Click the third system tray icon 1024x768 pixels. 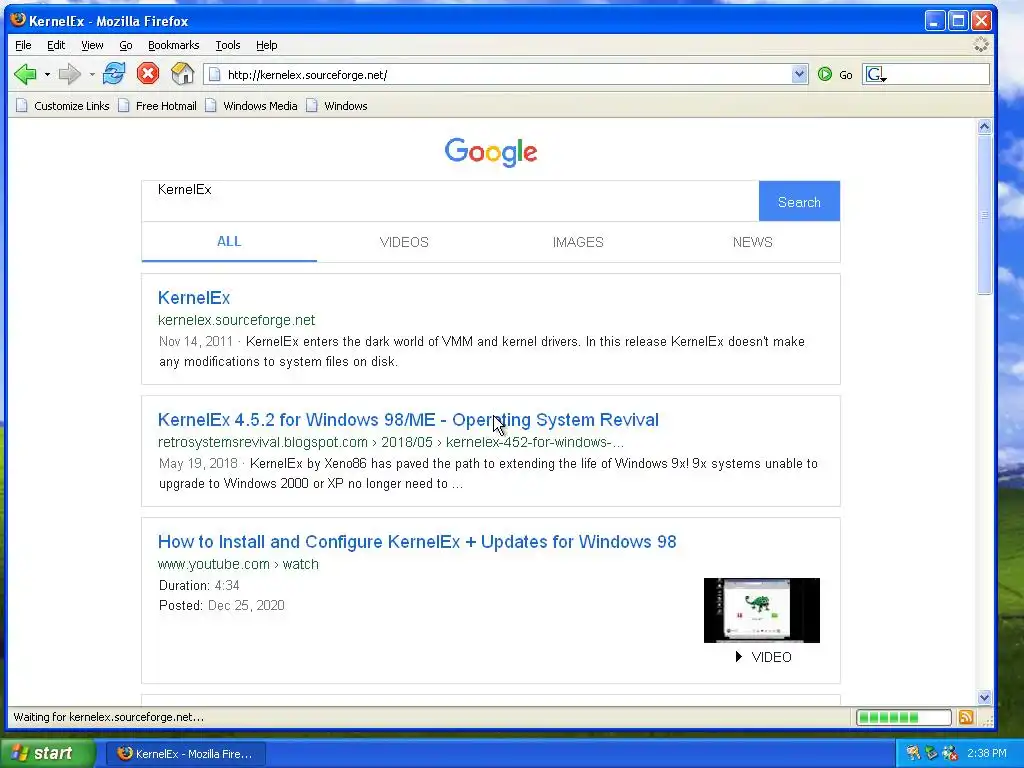coord(950,754)
